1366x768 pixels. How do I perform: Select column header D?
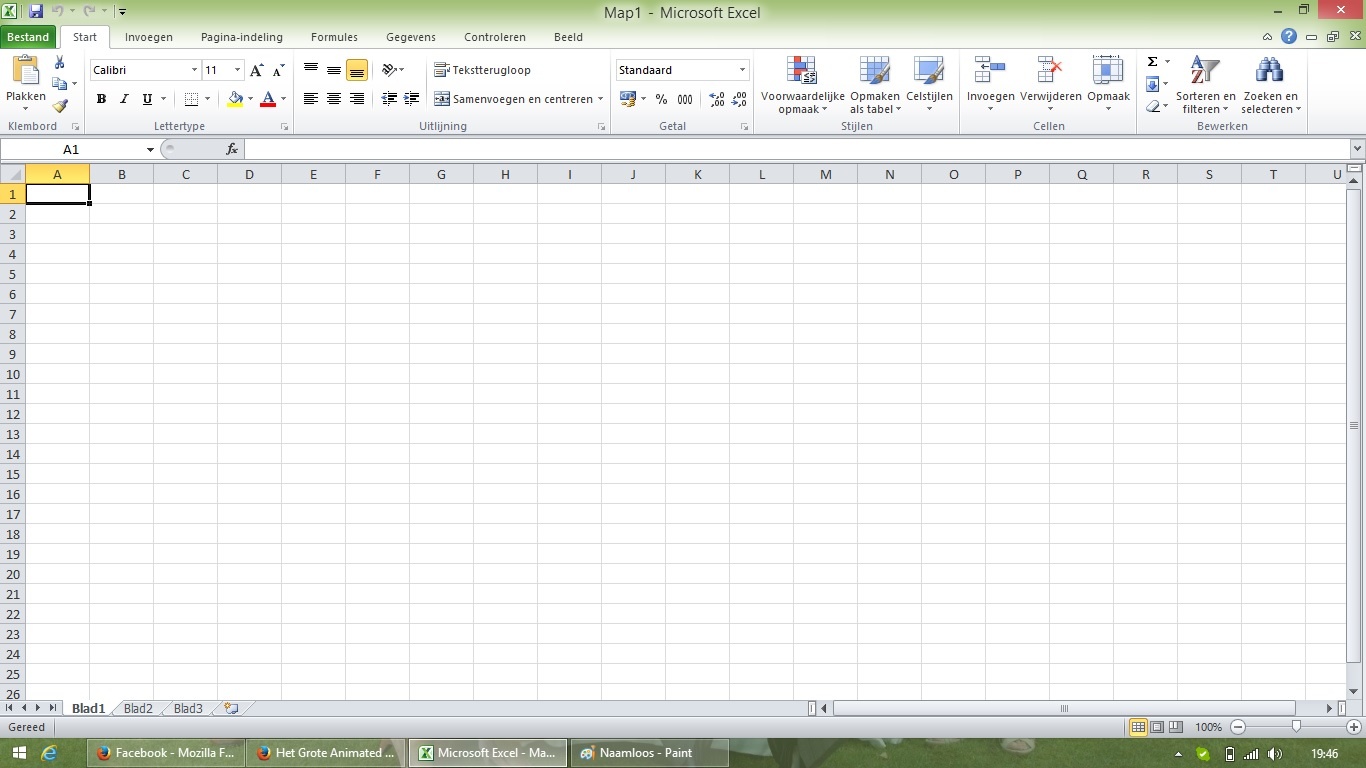point(249,174)
